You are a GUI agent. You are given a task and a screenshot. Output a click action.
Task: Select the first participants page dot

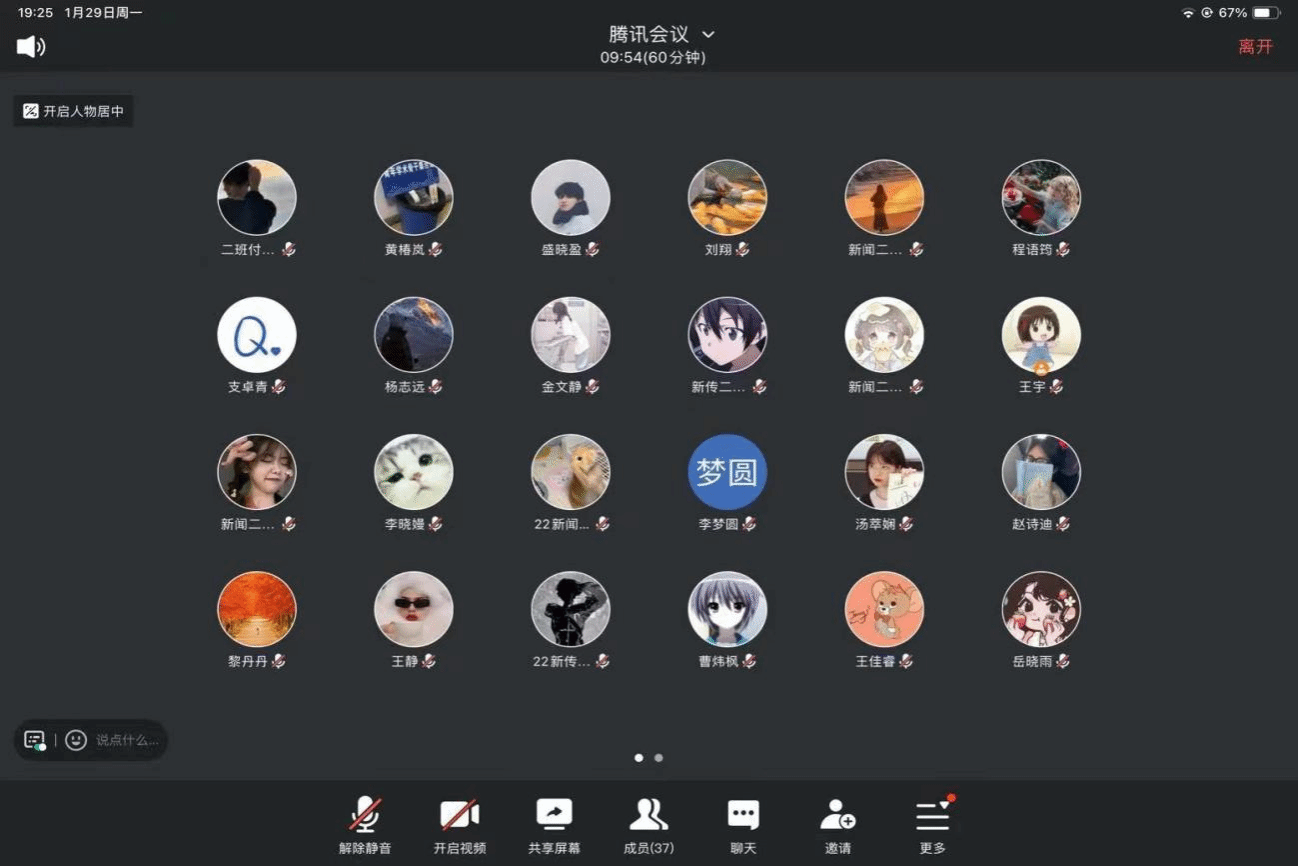[x=639, y=758]
